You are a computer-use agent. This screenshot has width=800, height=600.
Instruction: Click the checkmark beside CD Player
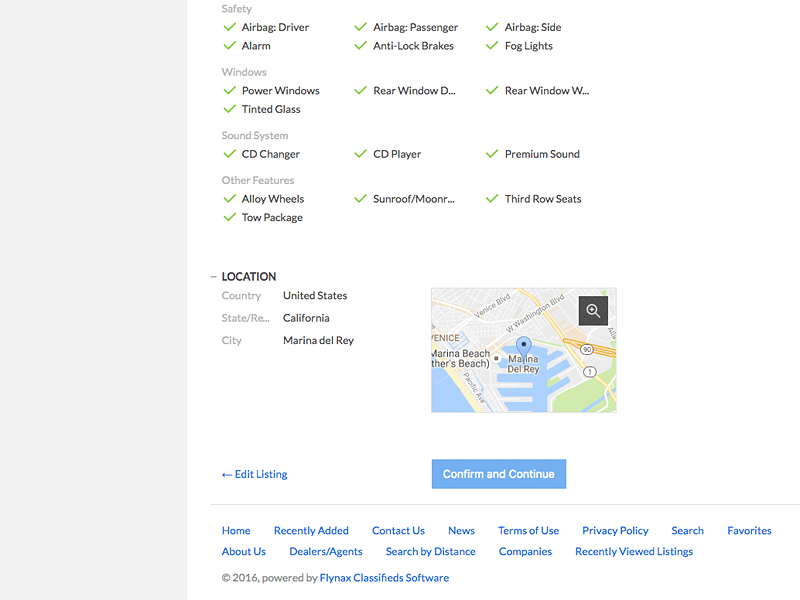[361, 154]
